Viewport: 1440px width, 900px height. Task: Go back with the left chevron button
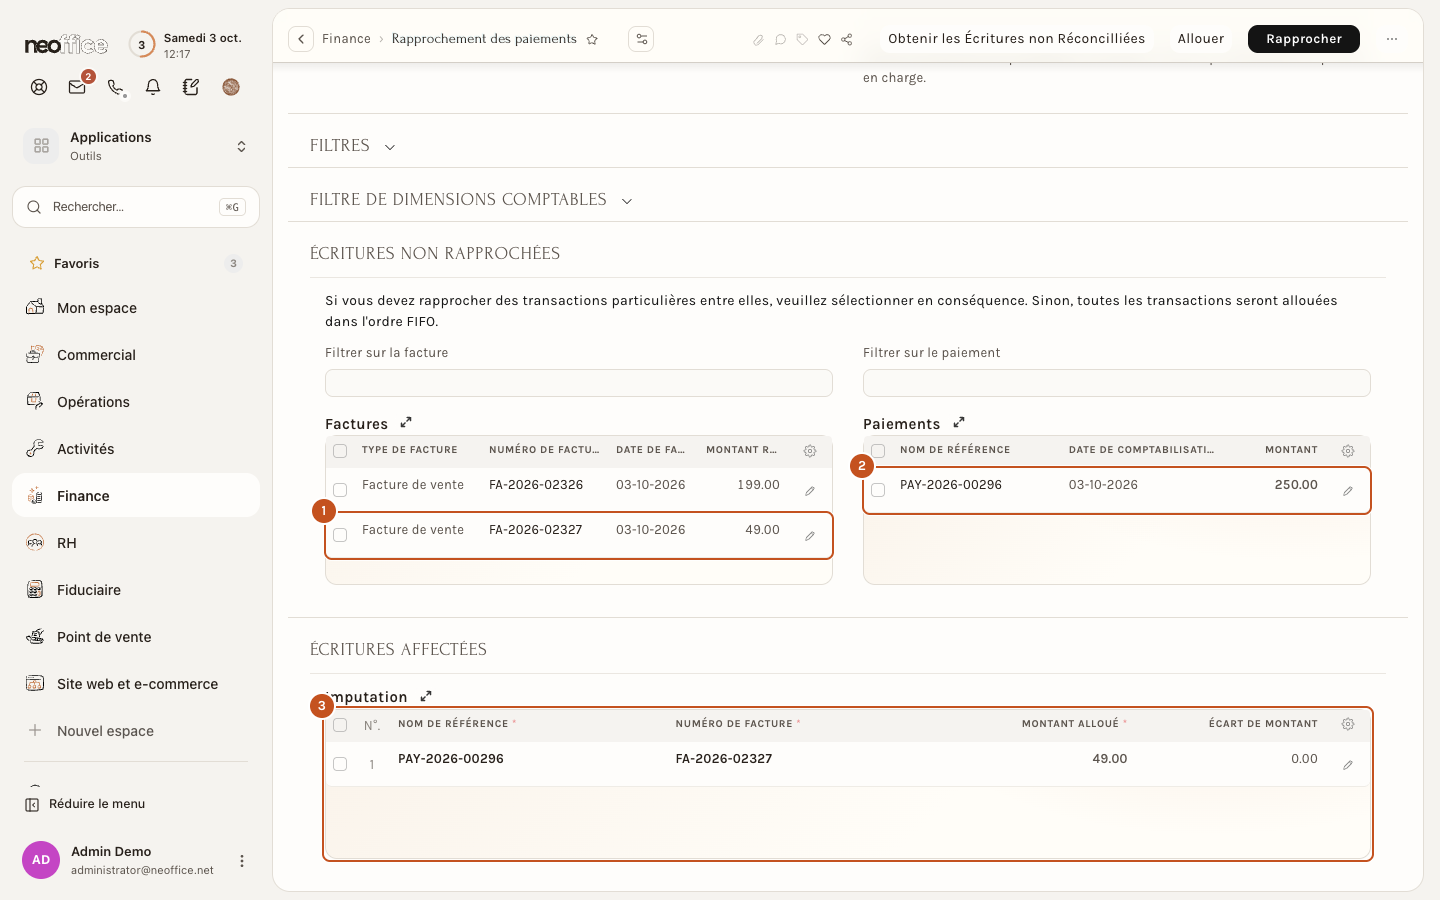(301, 39)
